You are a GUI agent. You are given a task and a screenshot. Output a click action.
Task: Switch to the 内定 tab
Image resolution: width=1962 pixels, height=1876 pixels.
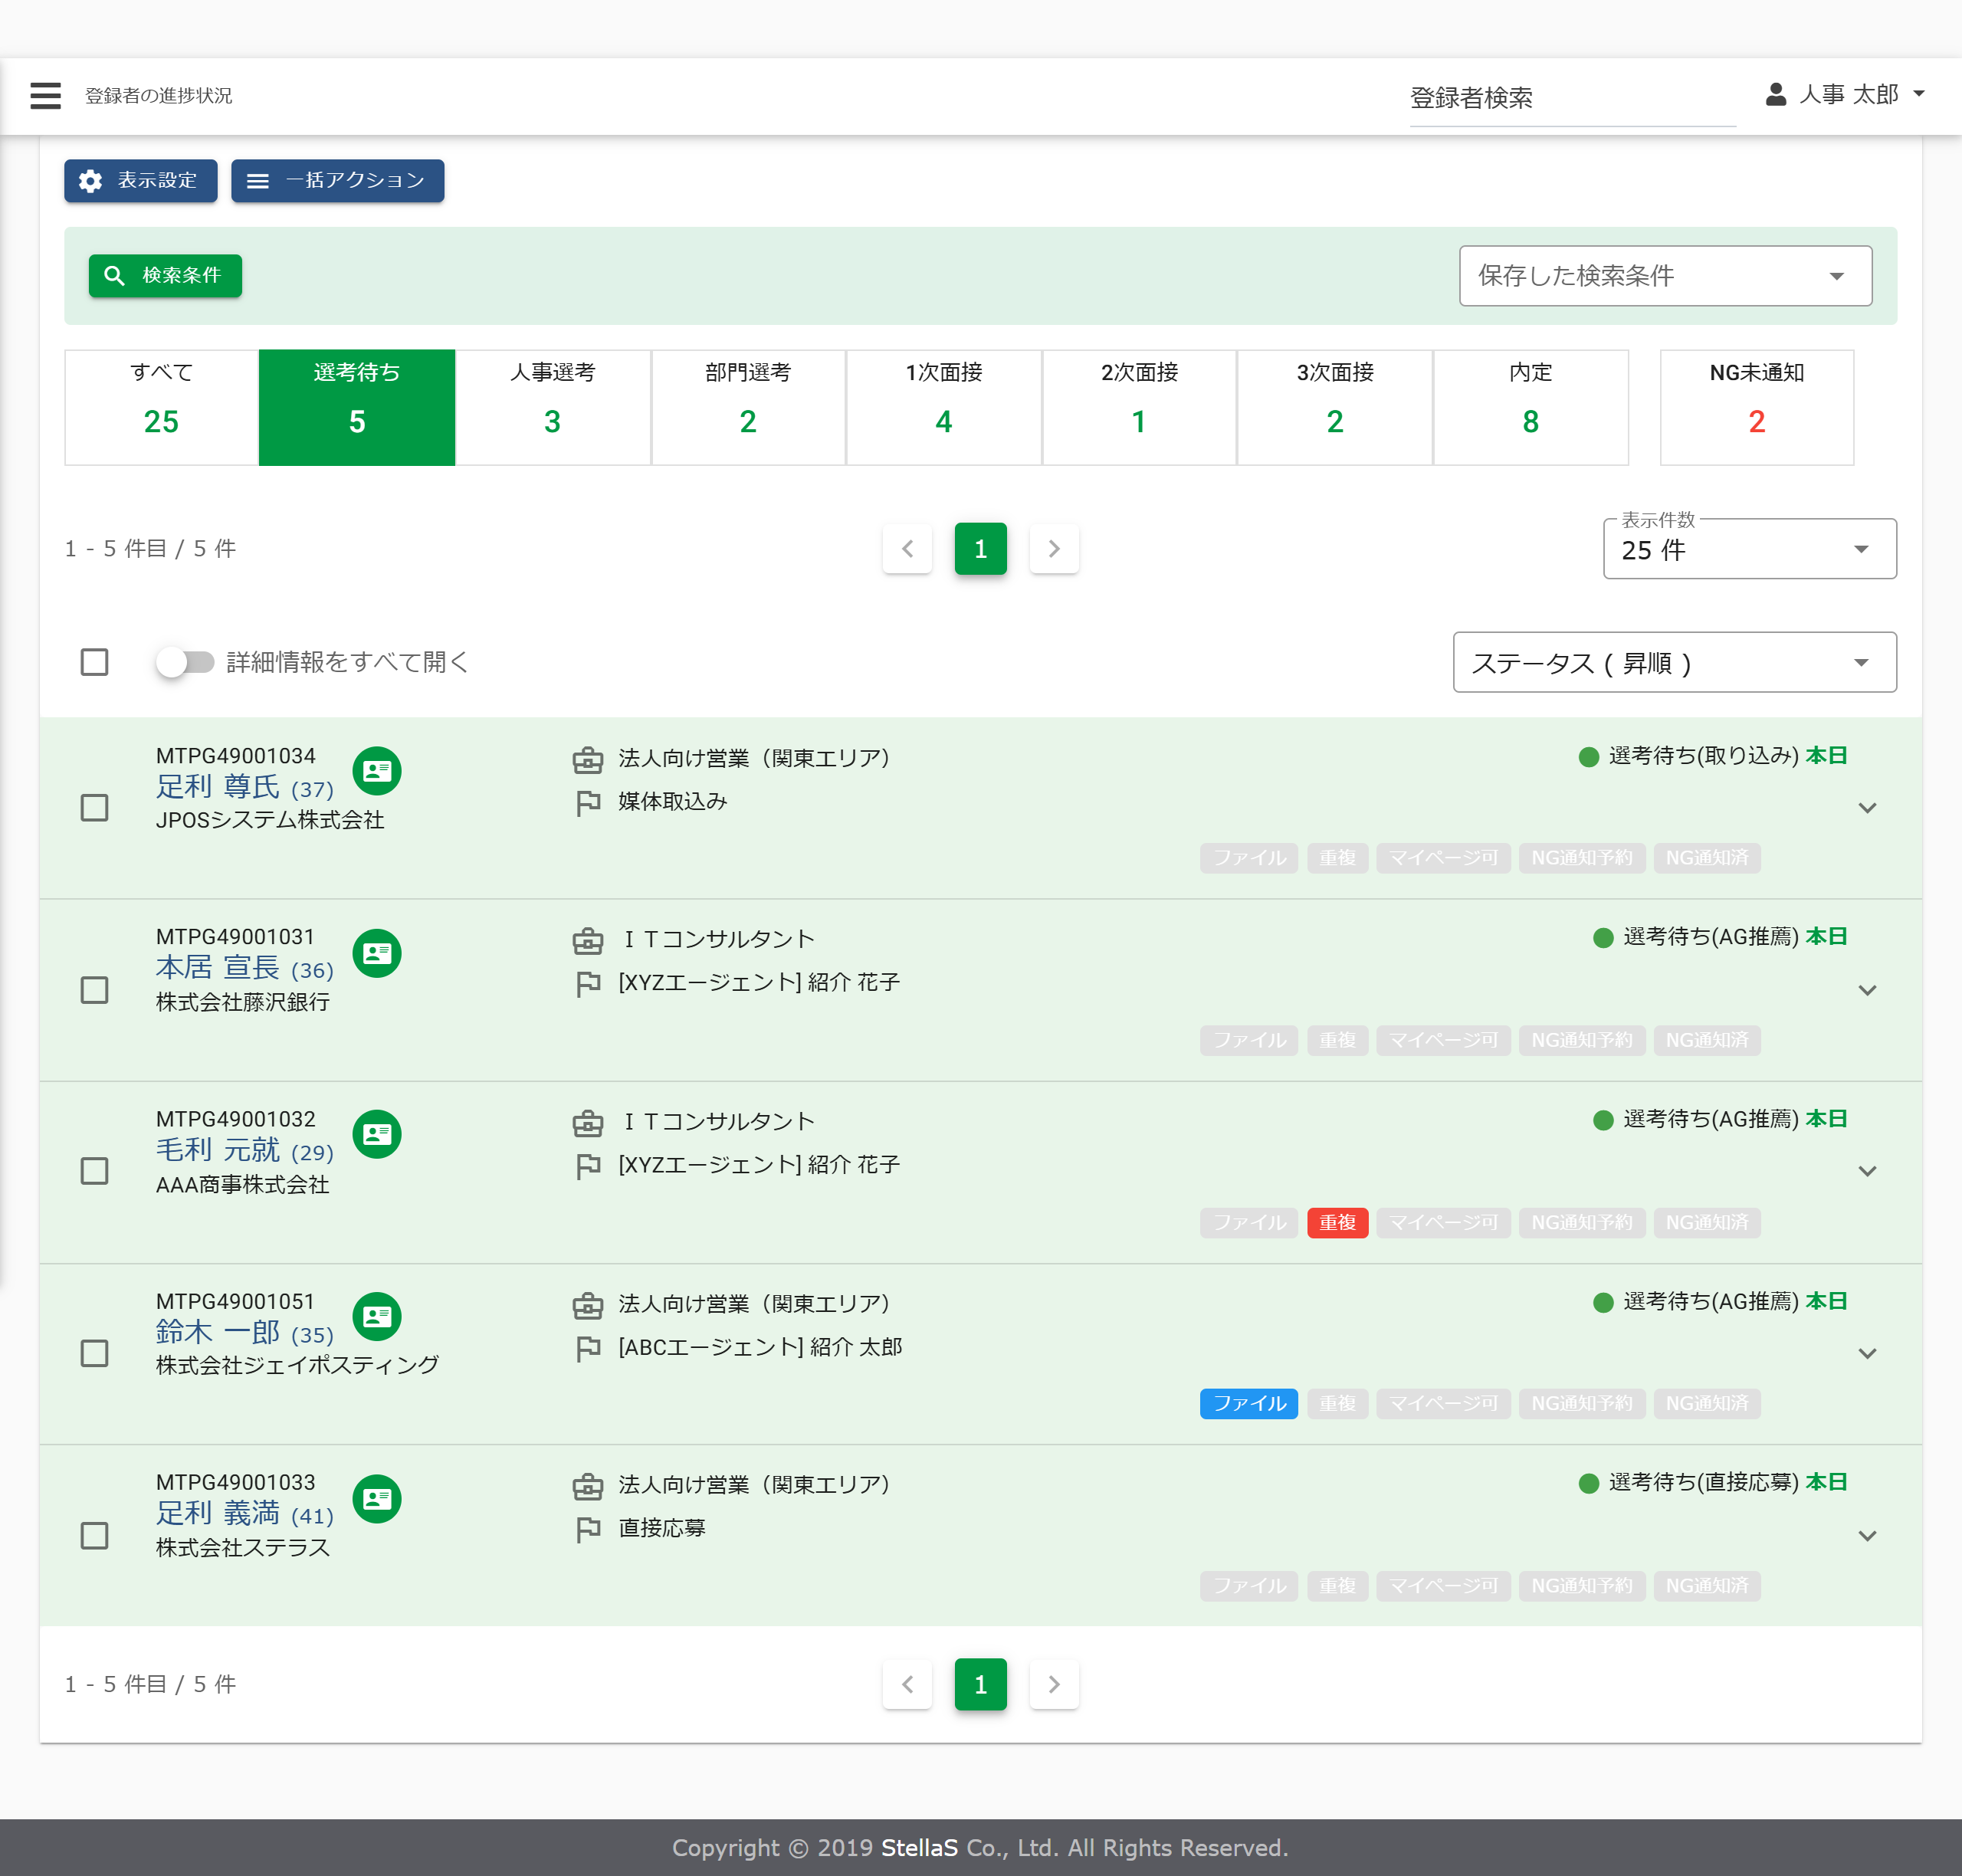pyautogui.click(x=1530, y=406)
